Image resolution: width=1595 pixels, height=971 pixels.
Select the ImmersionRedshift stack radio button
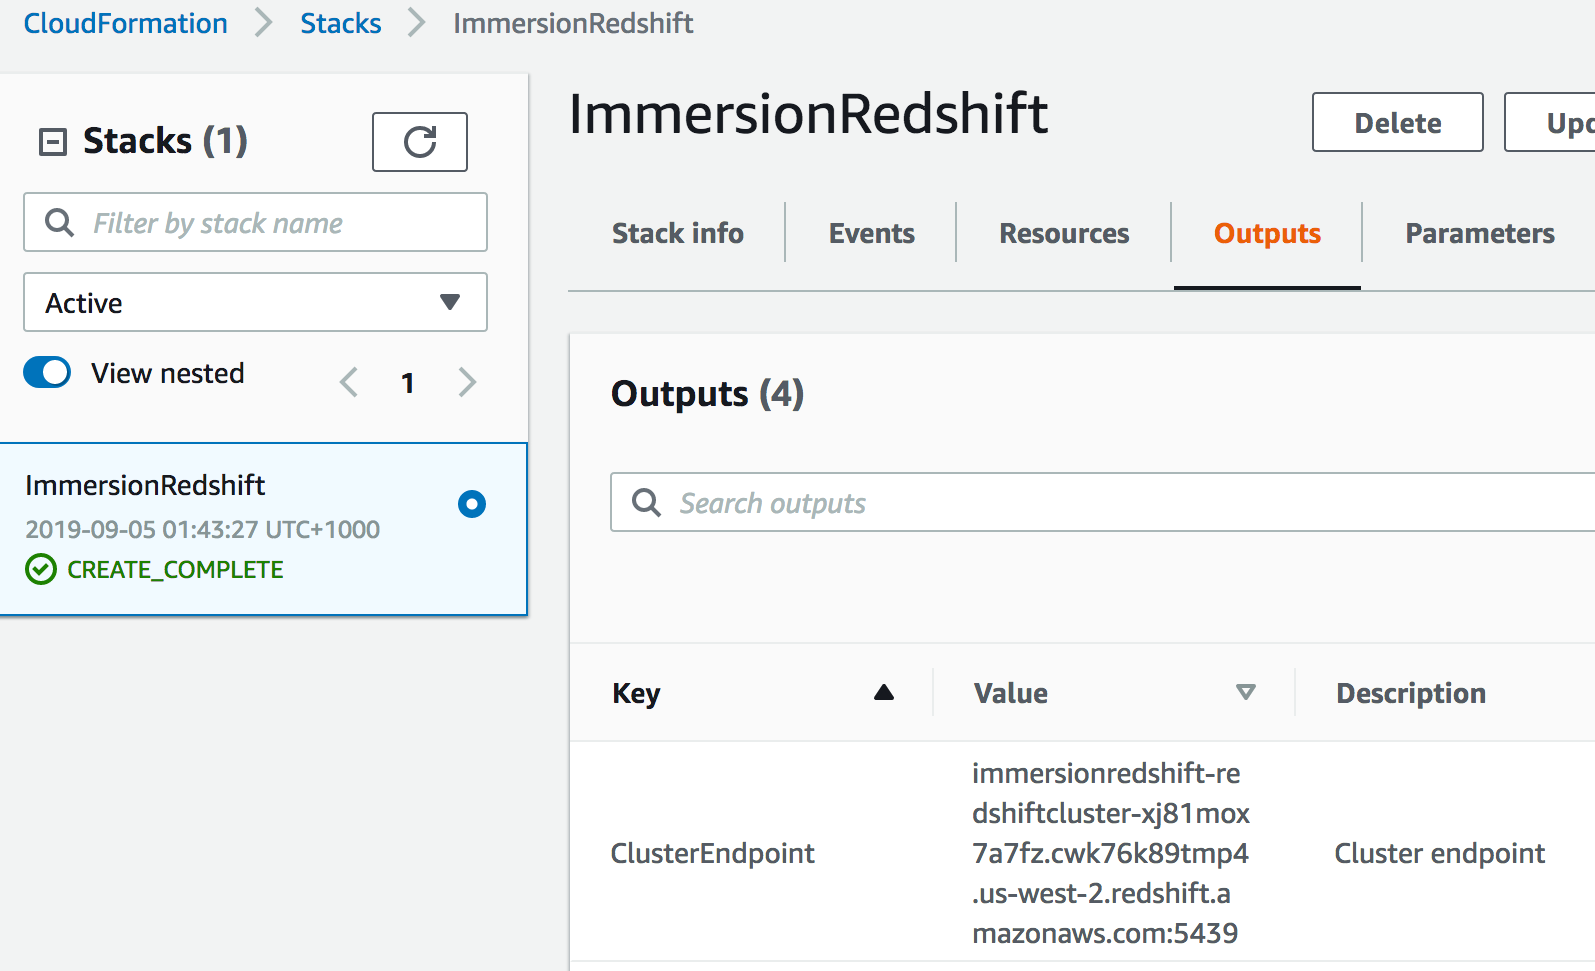pyautogui.click(x=472, y=504)
